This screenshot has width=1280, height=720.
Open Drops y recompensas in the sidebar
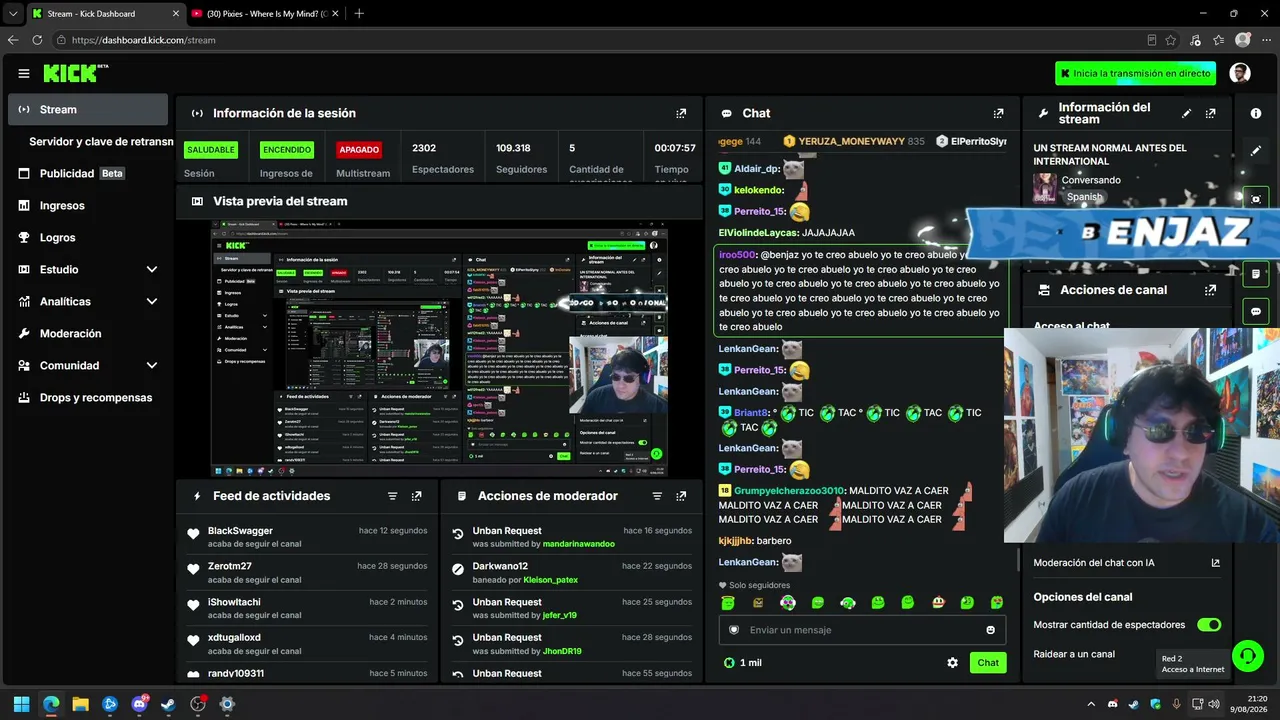(x=88, y=397)
